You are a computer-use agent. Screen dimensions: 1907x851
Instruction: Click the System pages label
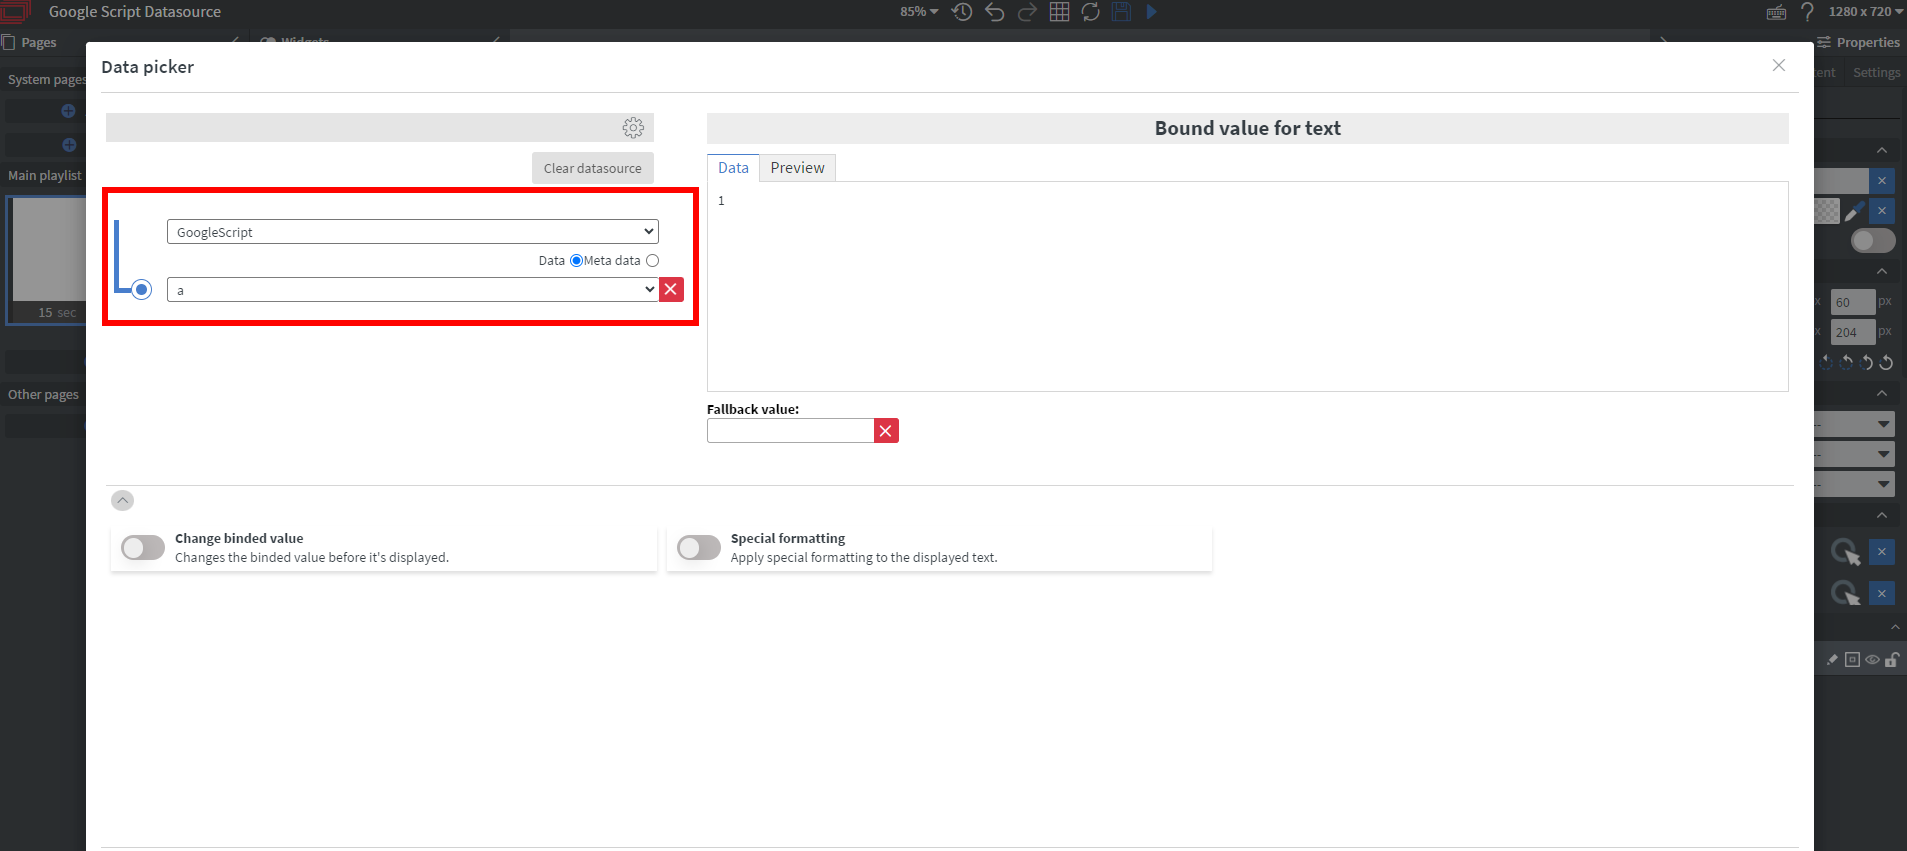click(47, 79)
